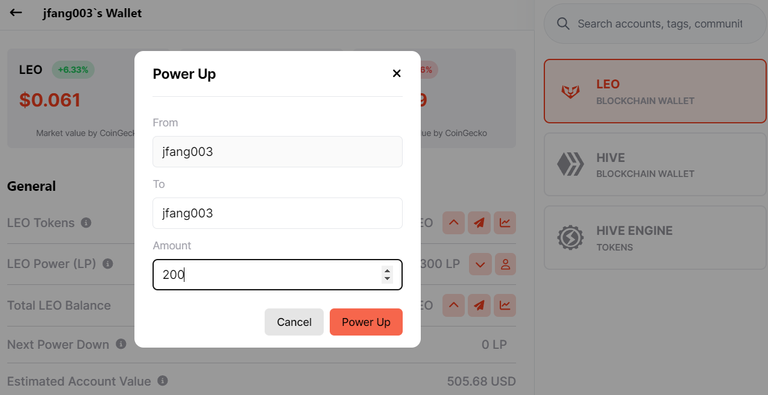Screen dimensions: 768x395
Task: Select the LEO blockchain wallet
Action: pyautogui.click(x=655, y=91)
